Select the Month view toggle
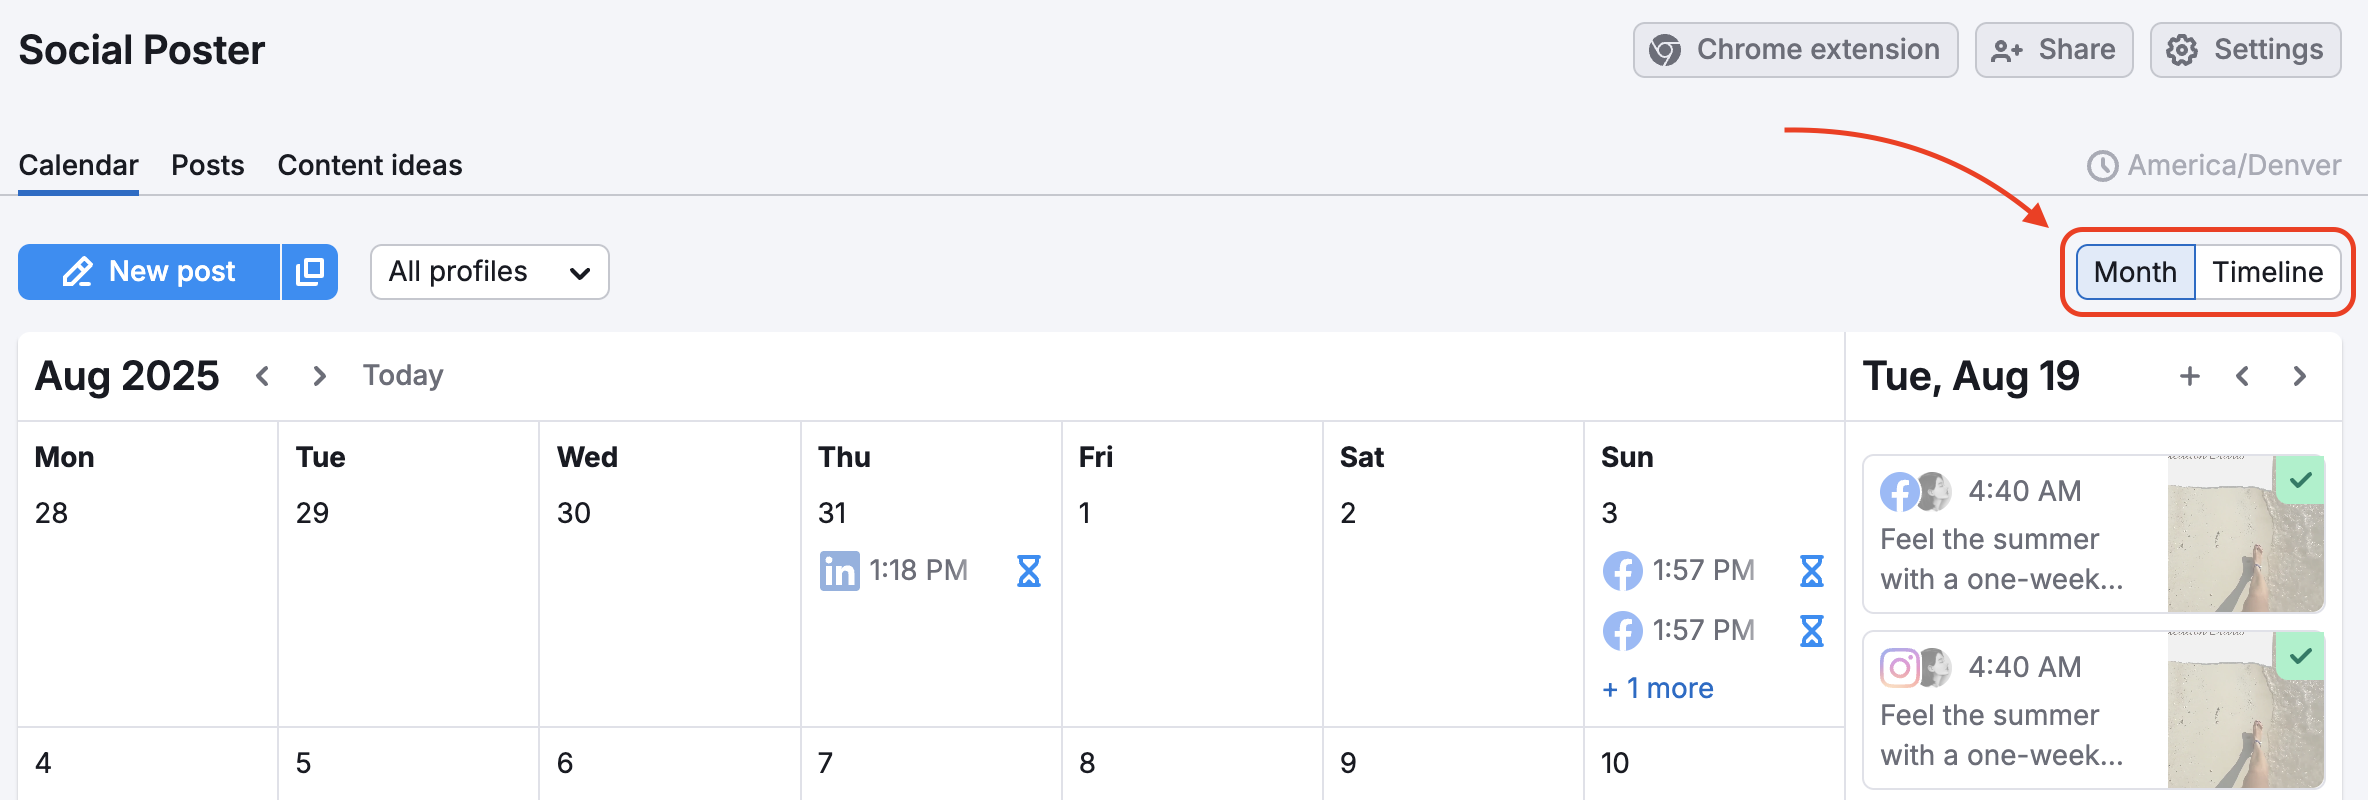This screenshot has height=800, width=2368. tap(2134, 271)
